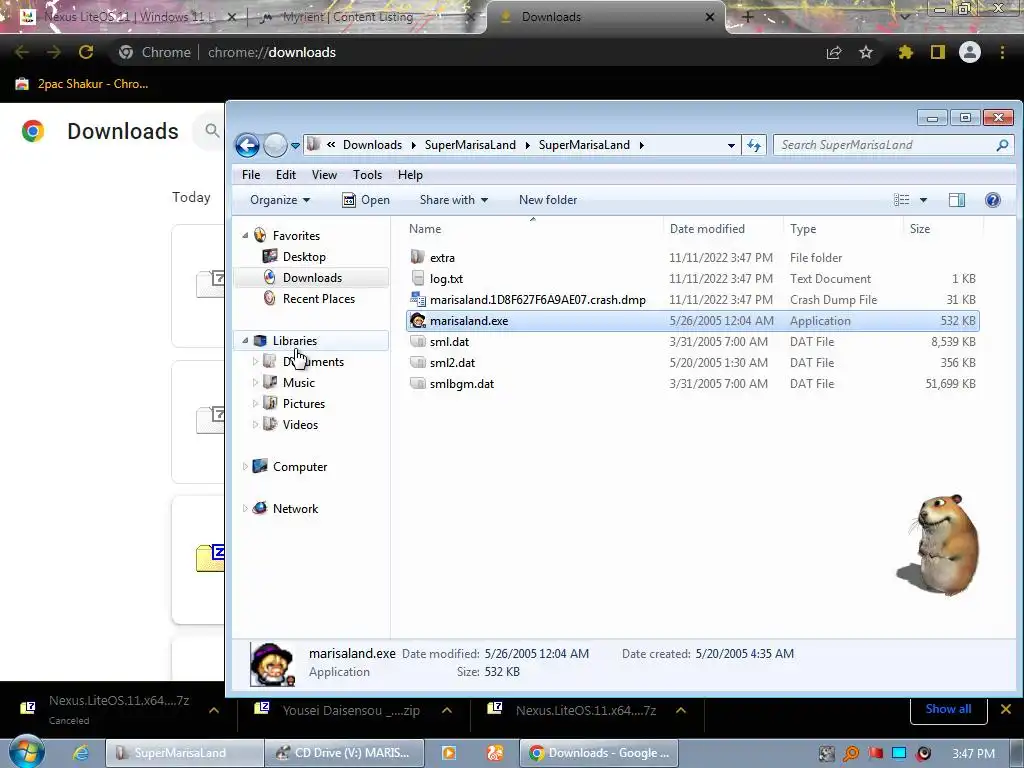1024x768 pixels.
Task: Open the media player taskbar icon
Action: tap(449, 753)
